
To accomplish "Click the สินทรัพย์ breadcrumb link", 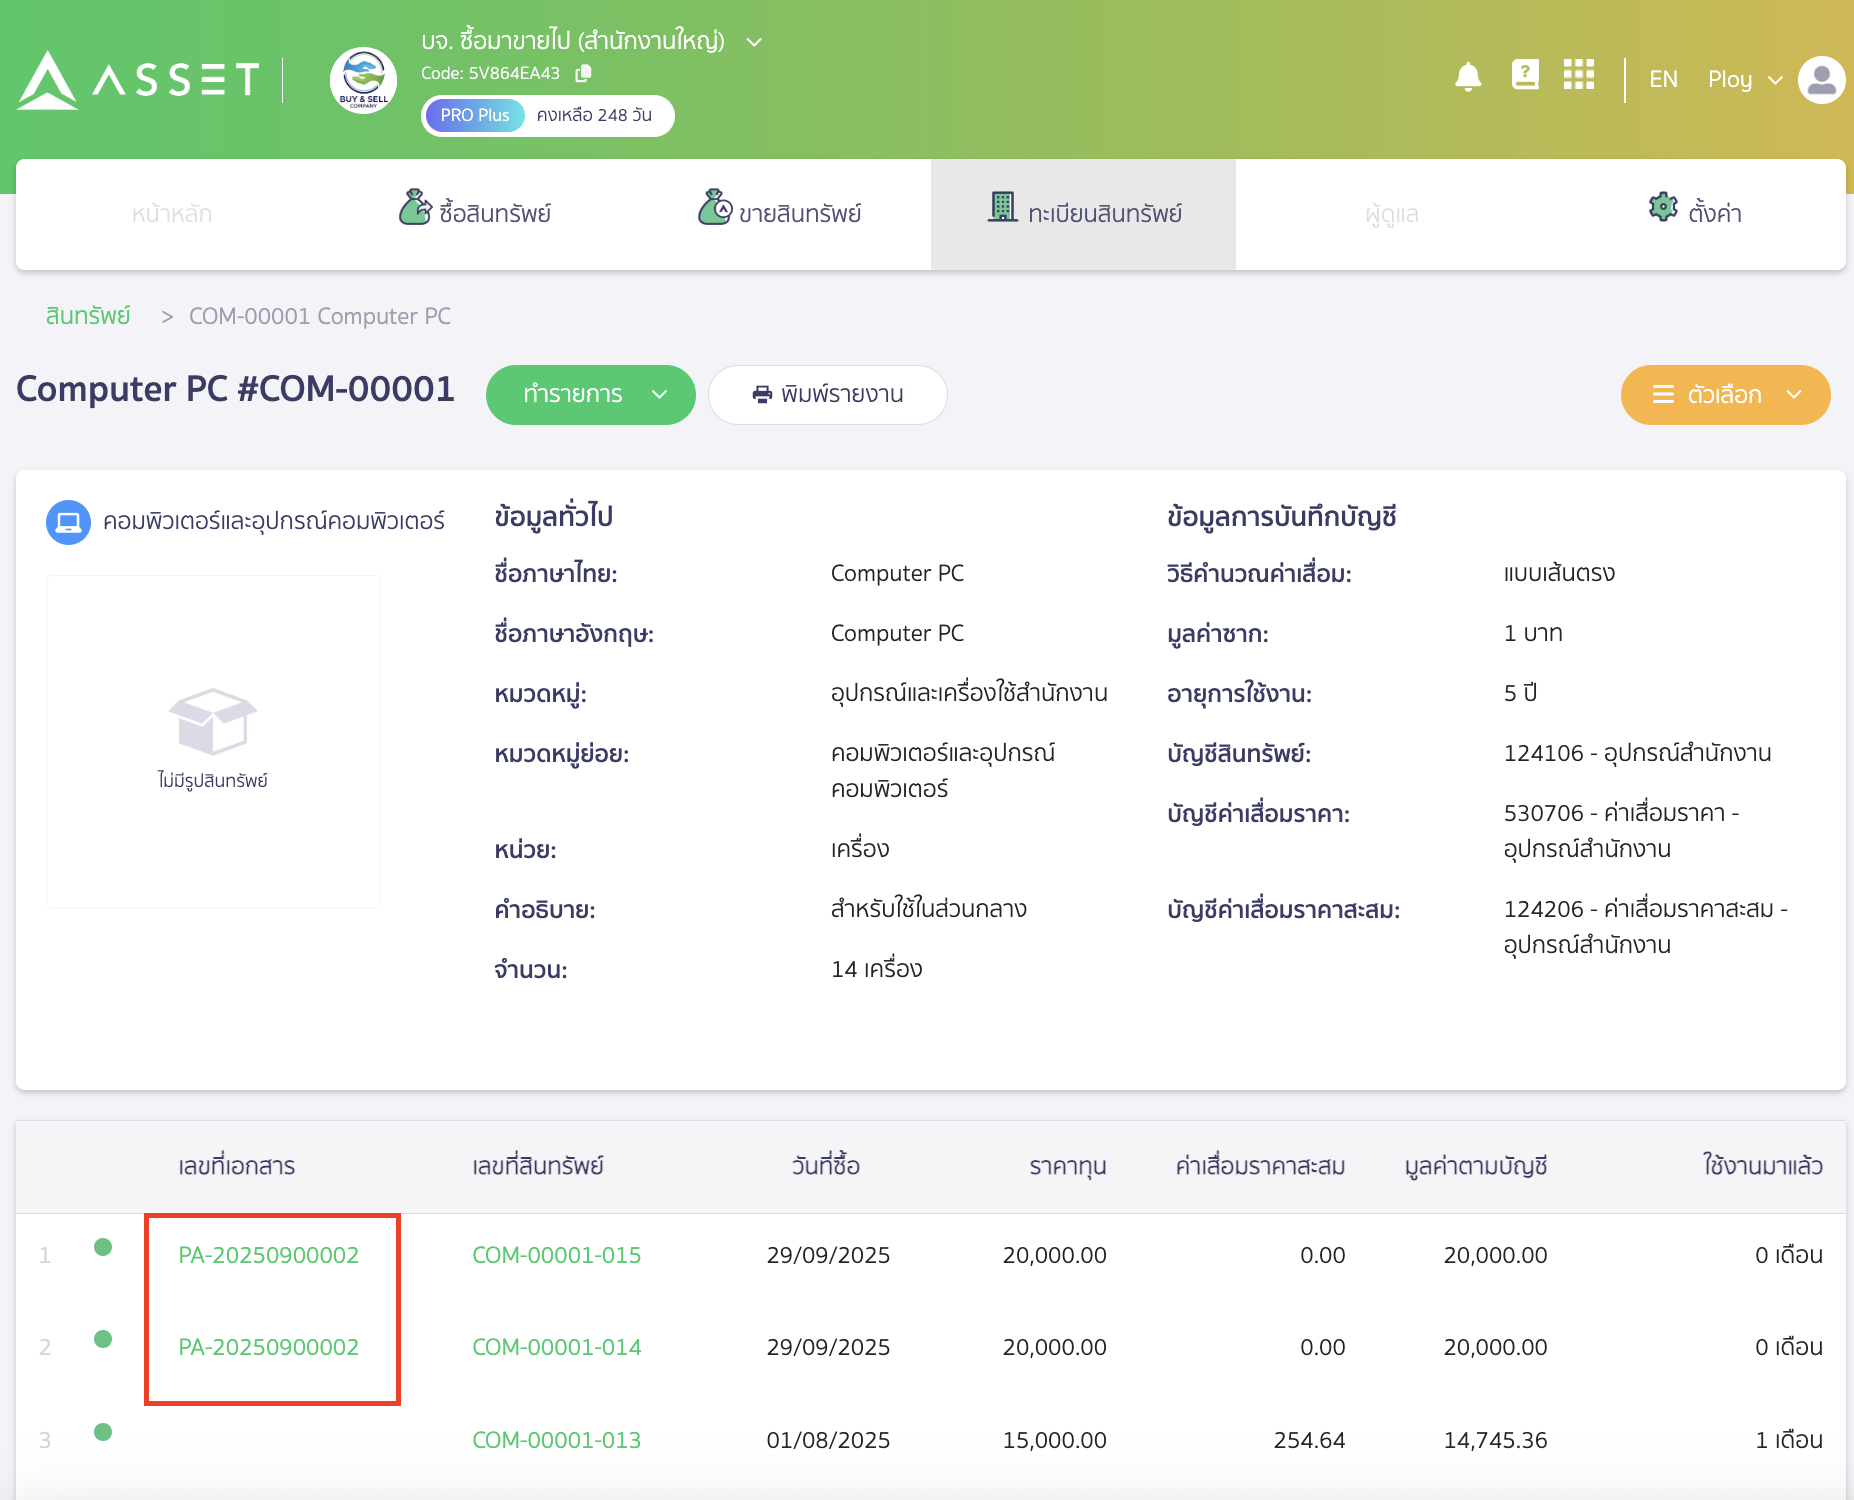I will [87, 315].
